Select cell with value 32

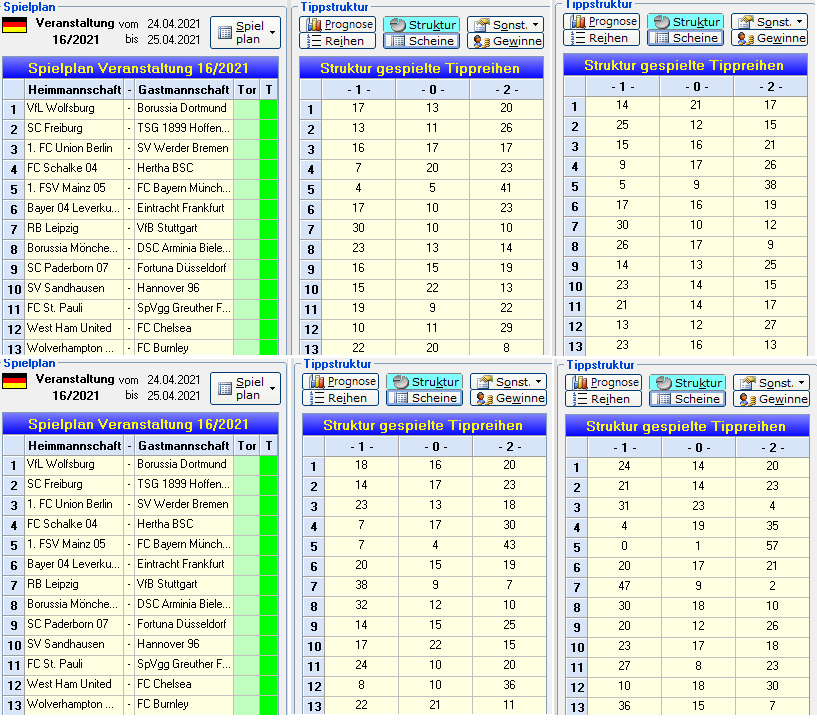coord(361,605)
